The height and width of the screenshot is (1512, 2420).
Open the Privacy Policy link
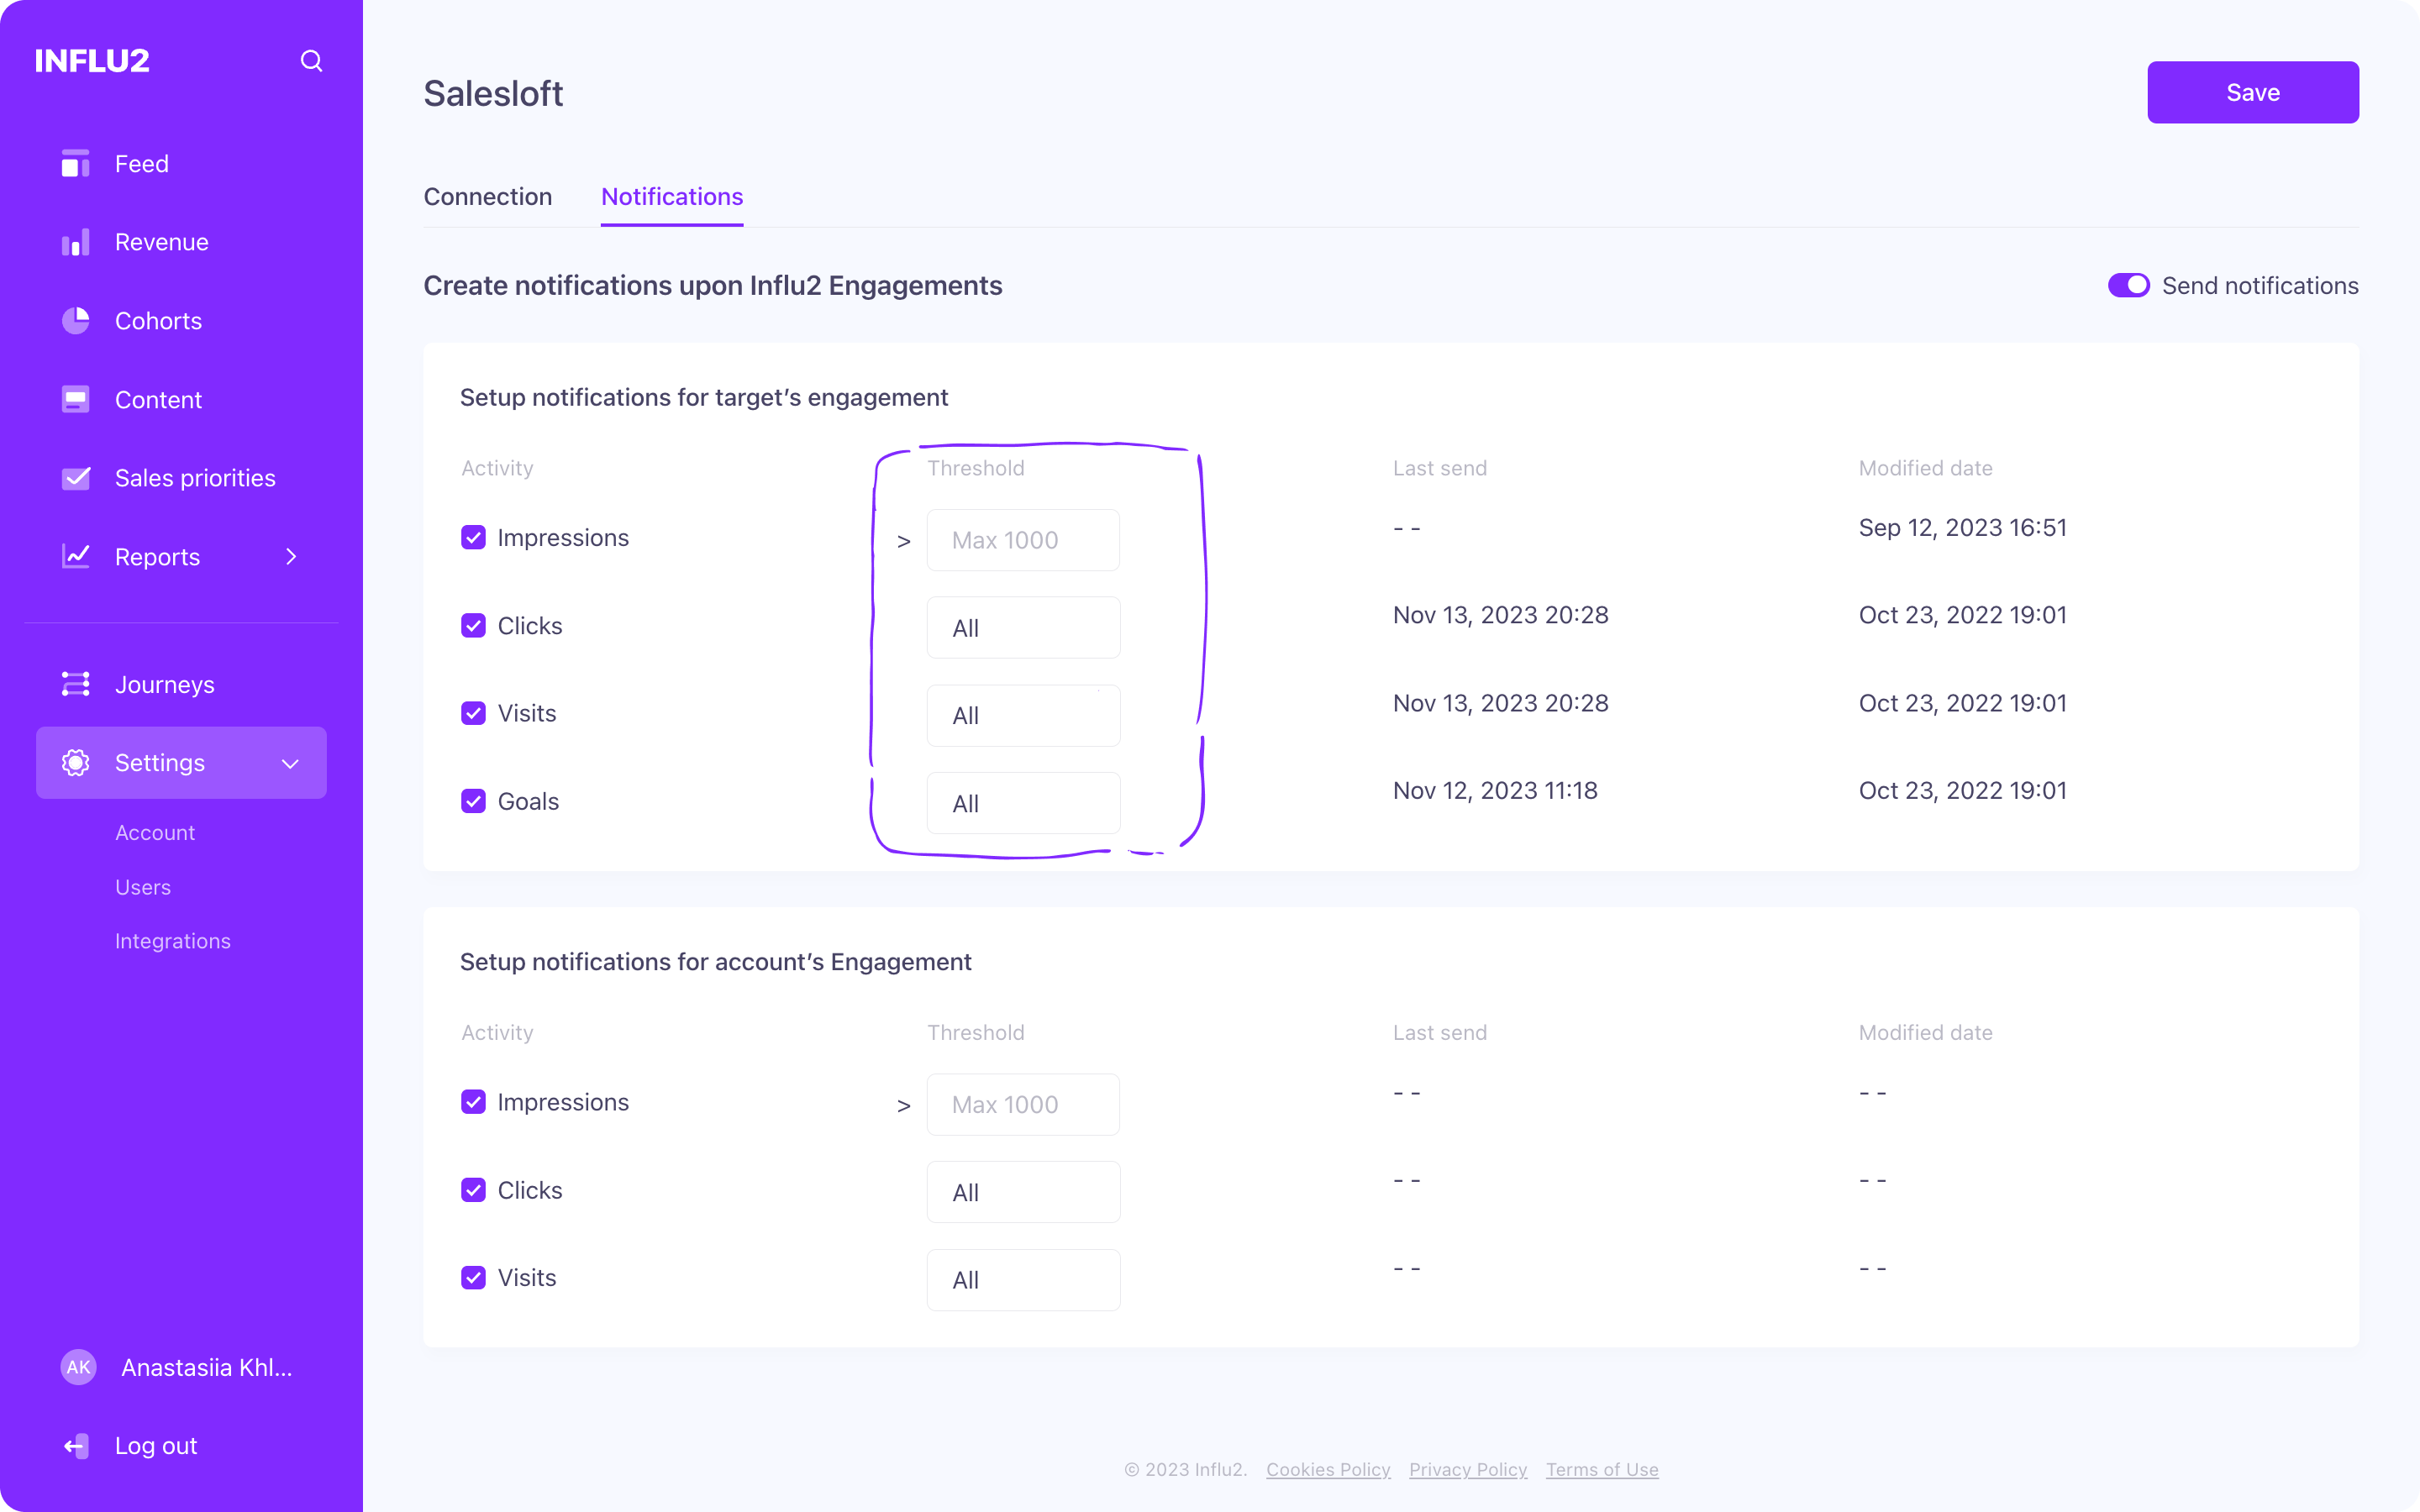(1468, 1469)
